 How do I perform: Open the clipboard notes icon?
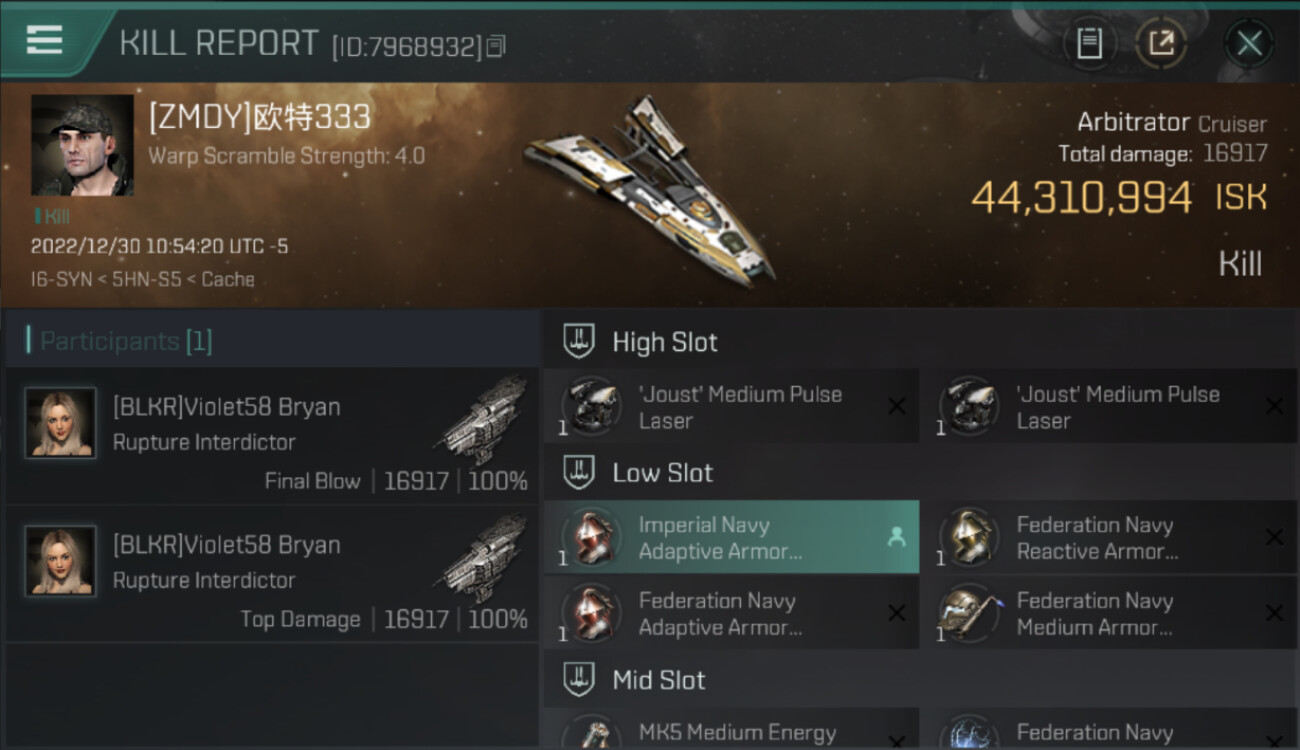pos(1089,43)
